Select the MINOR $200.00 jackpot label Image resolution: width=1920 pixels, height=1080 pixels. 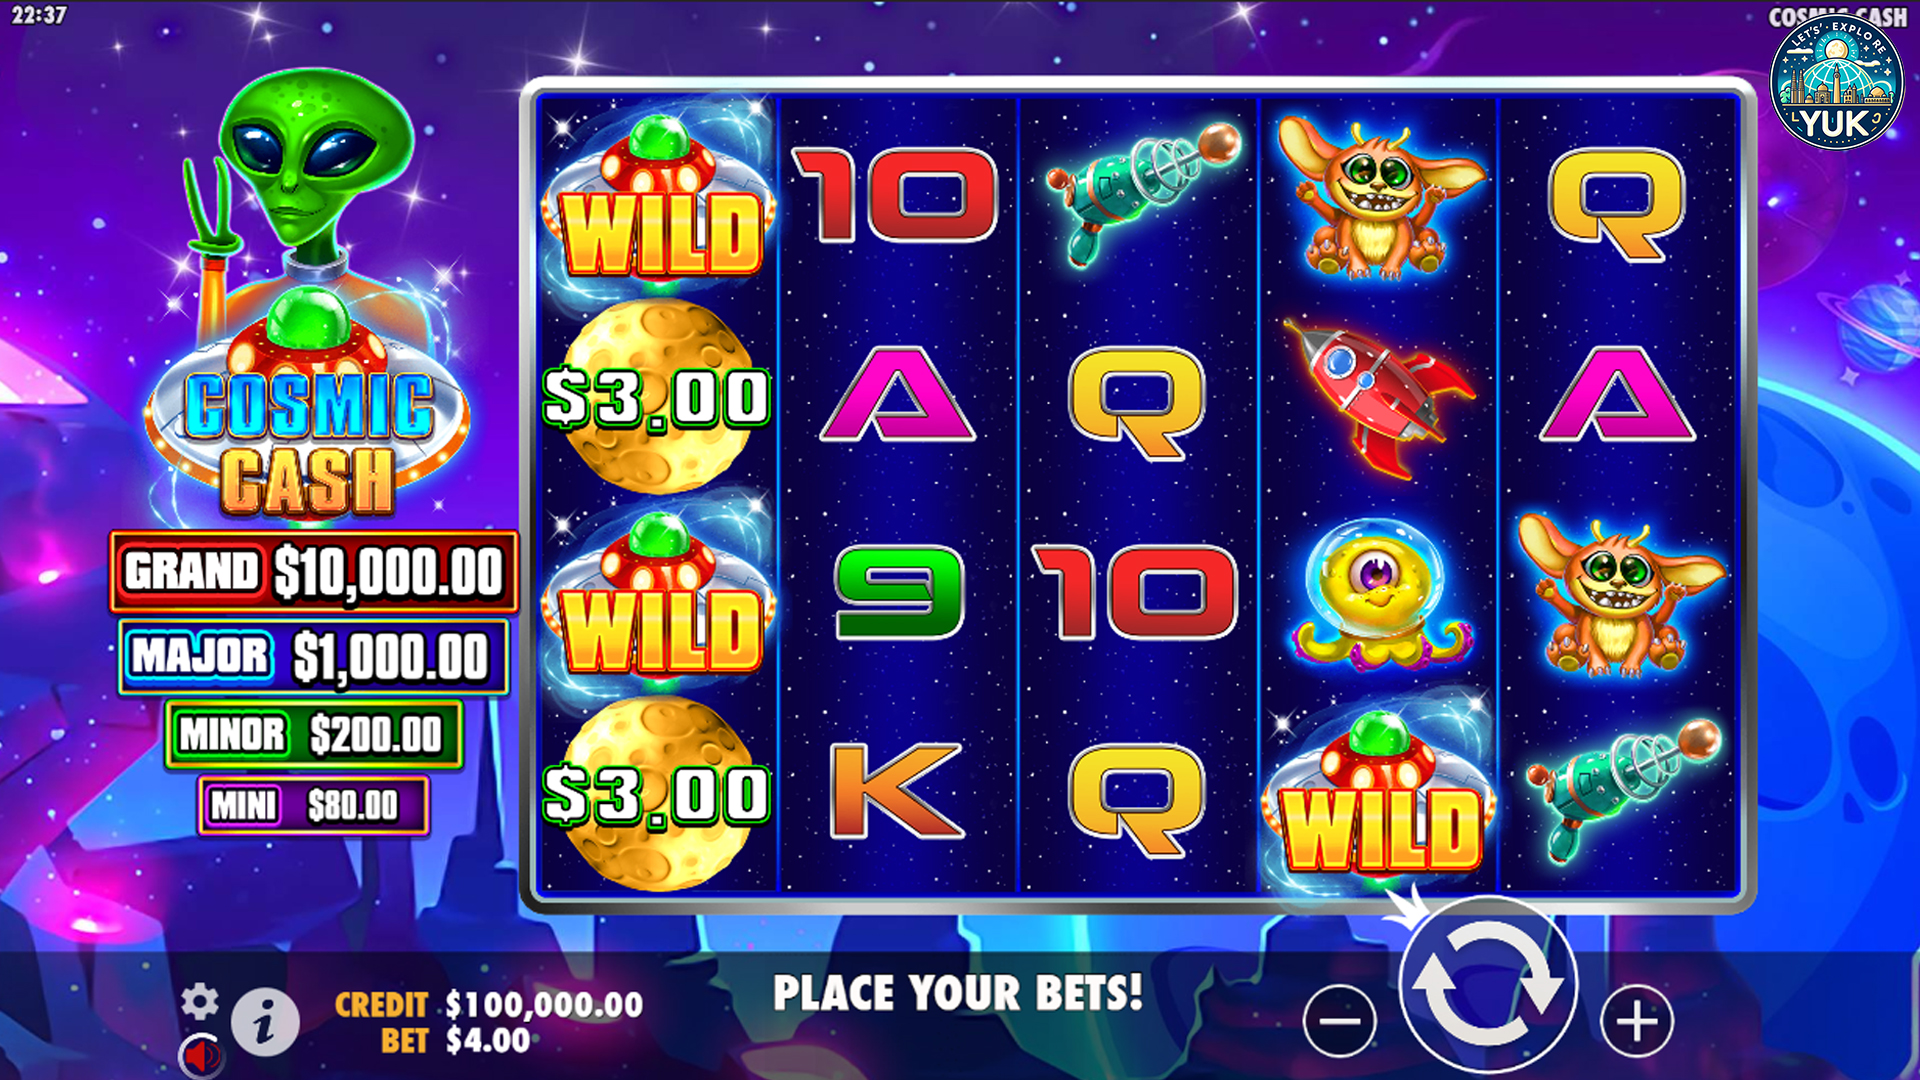[x=313, y=735]
